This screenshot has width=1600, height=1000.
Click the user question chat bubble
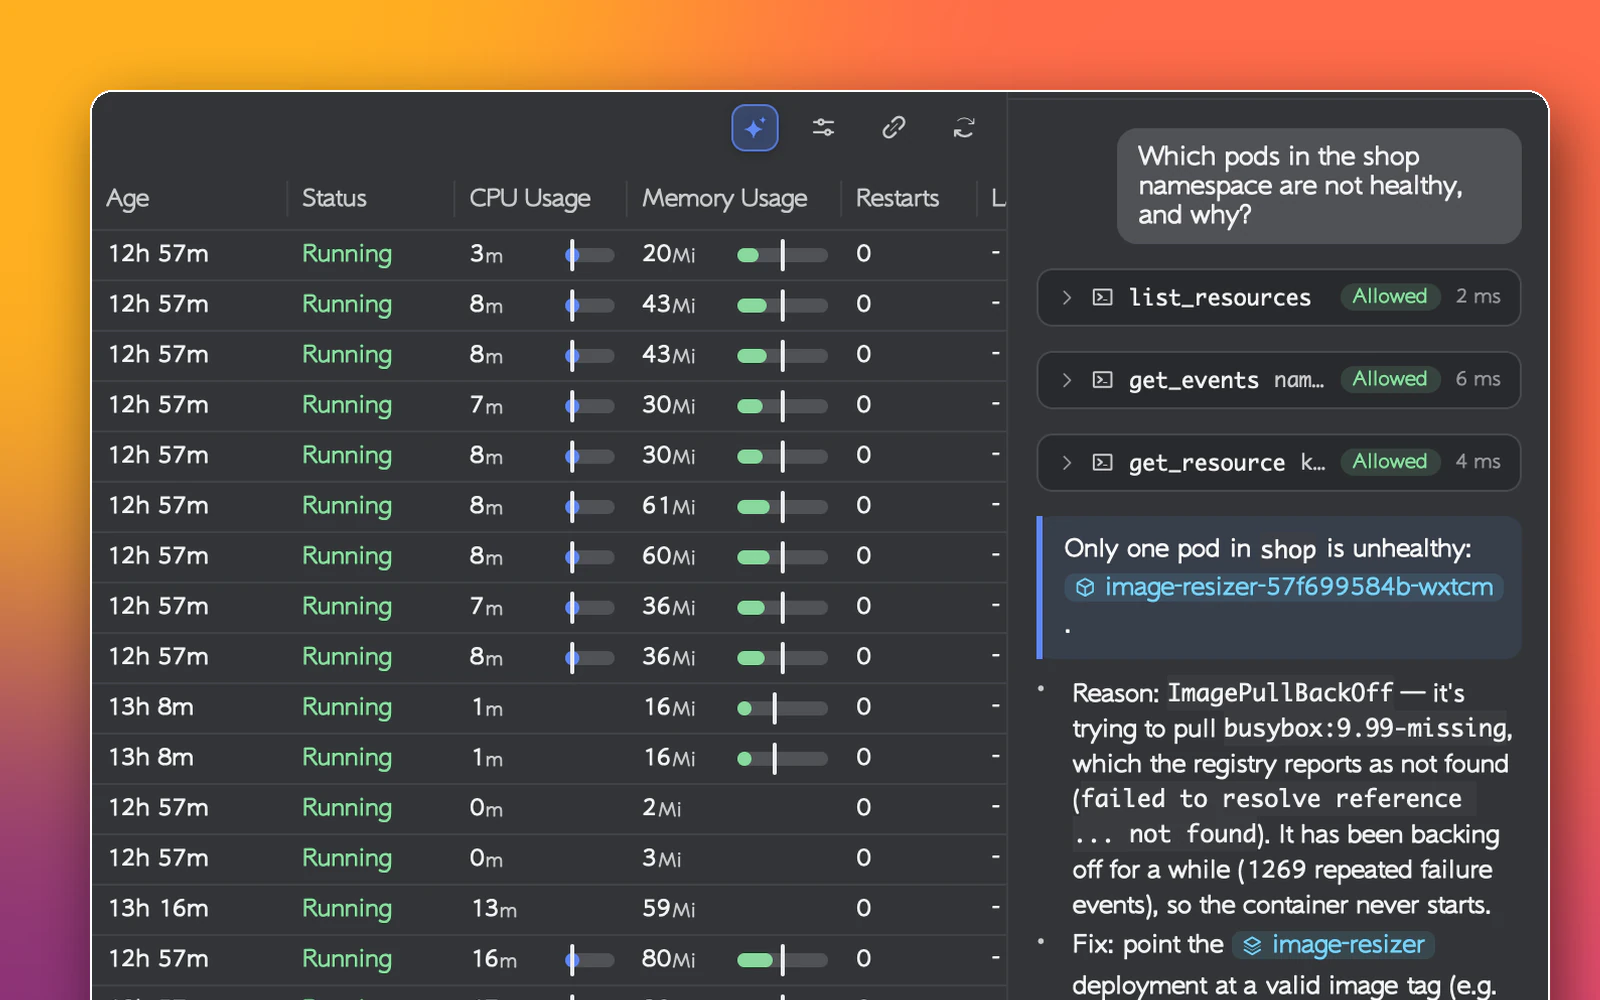1319,186
